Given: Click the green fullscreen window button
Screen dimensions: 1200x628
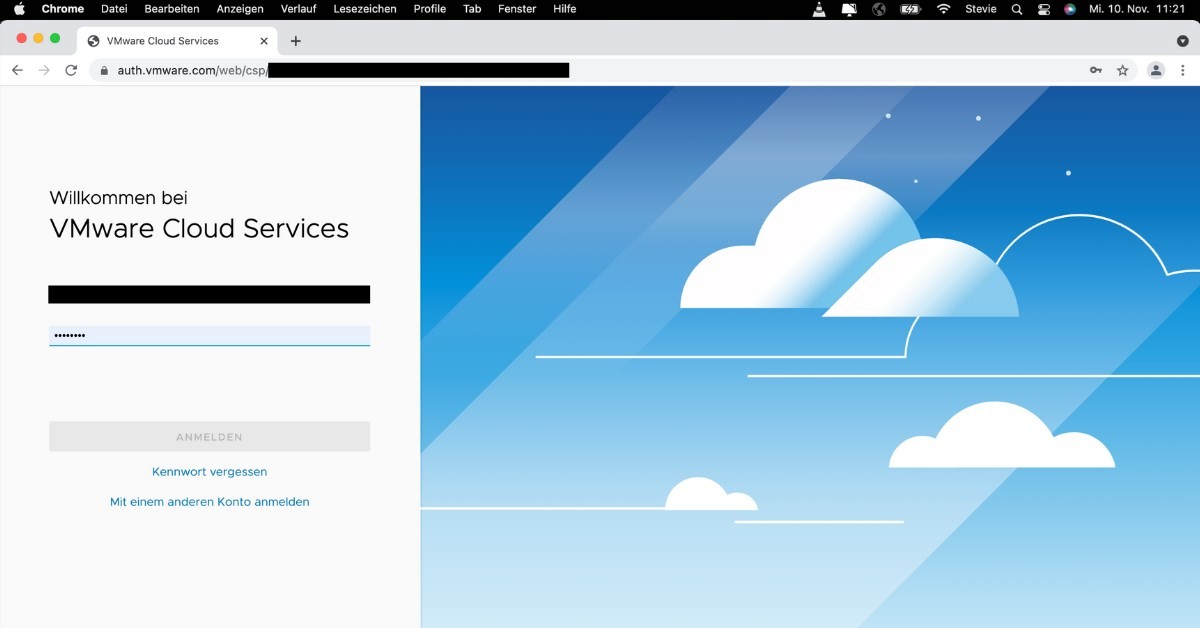Looking at the screenshot, I should [55, 38].
